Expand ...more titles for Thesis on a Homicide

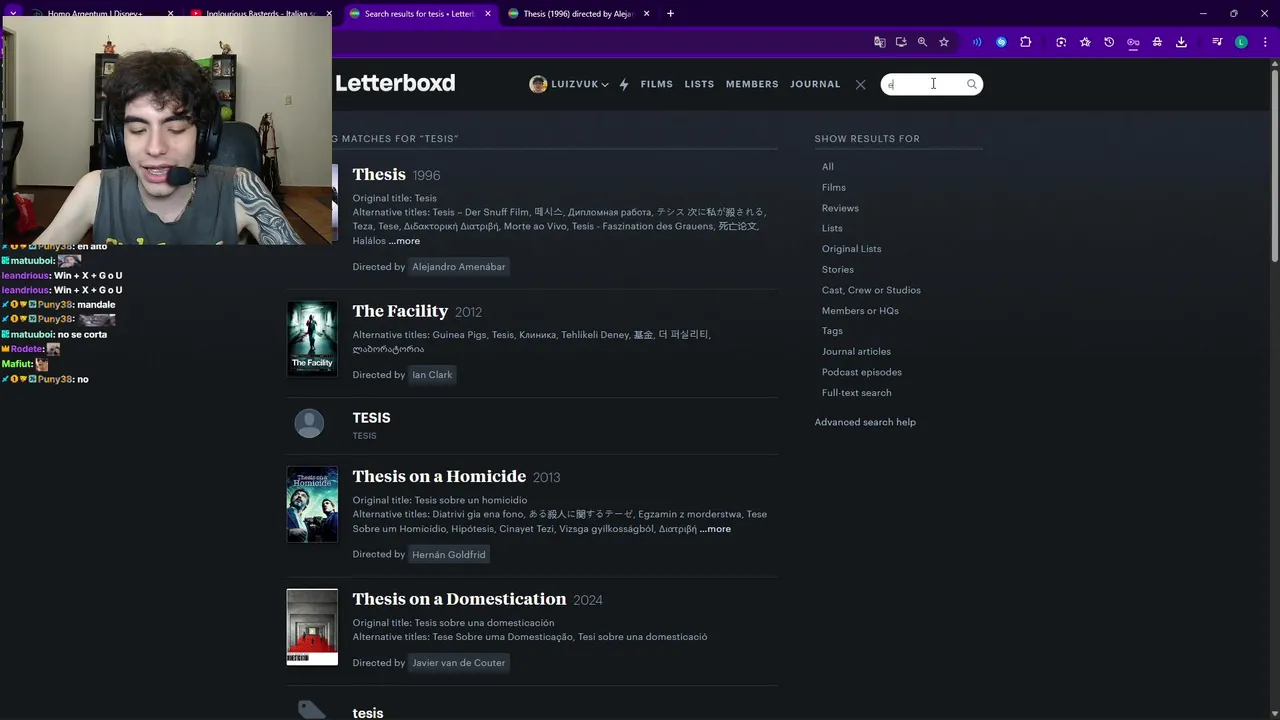715,529
